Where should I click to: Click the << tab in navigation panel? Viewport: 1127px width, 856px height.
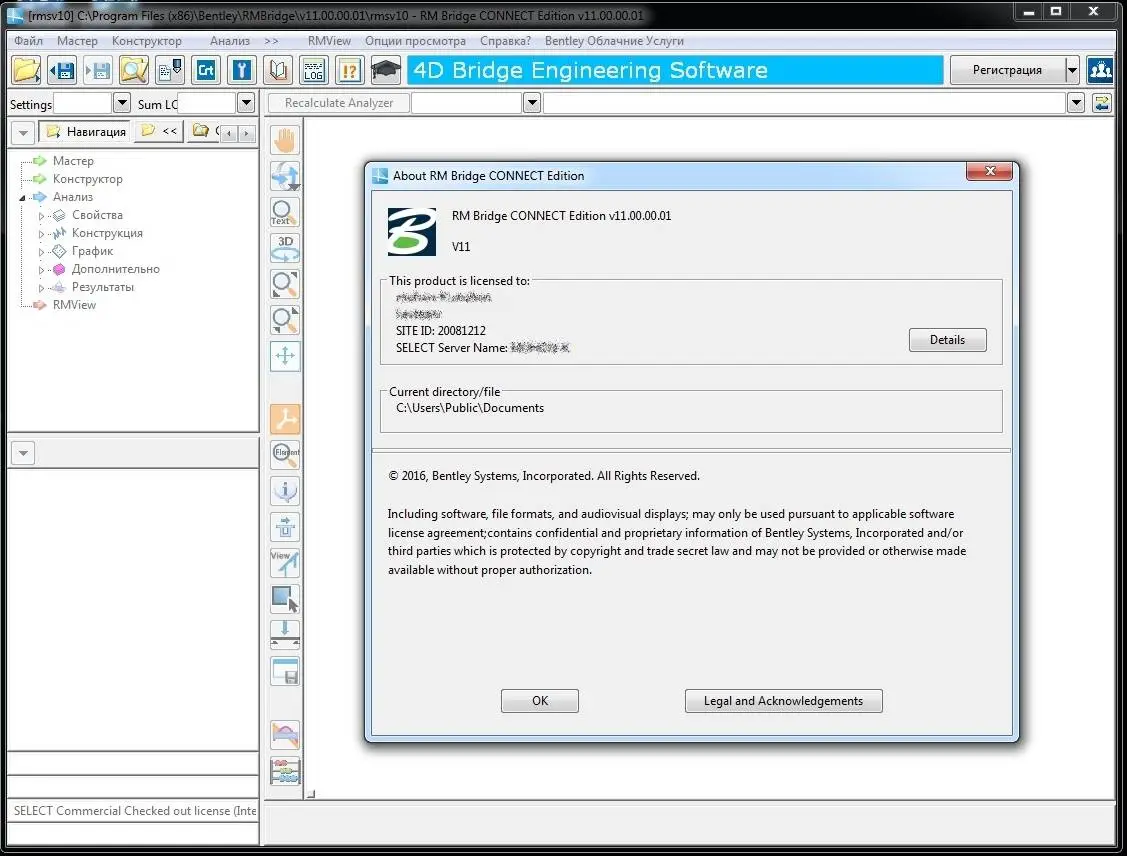(160, 131)
